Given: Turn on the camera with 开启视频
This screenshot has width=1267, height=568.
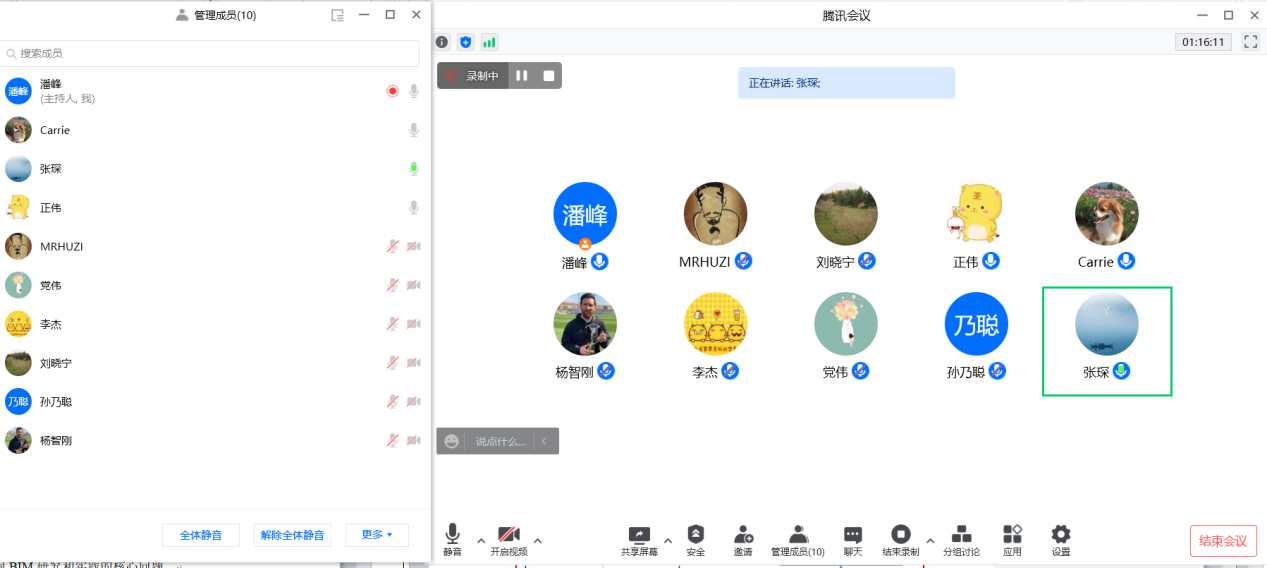Looking at the screenshot, I should point(509,539).
